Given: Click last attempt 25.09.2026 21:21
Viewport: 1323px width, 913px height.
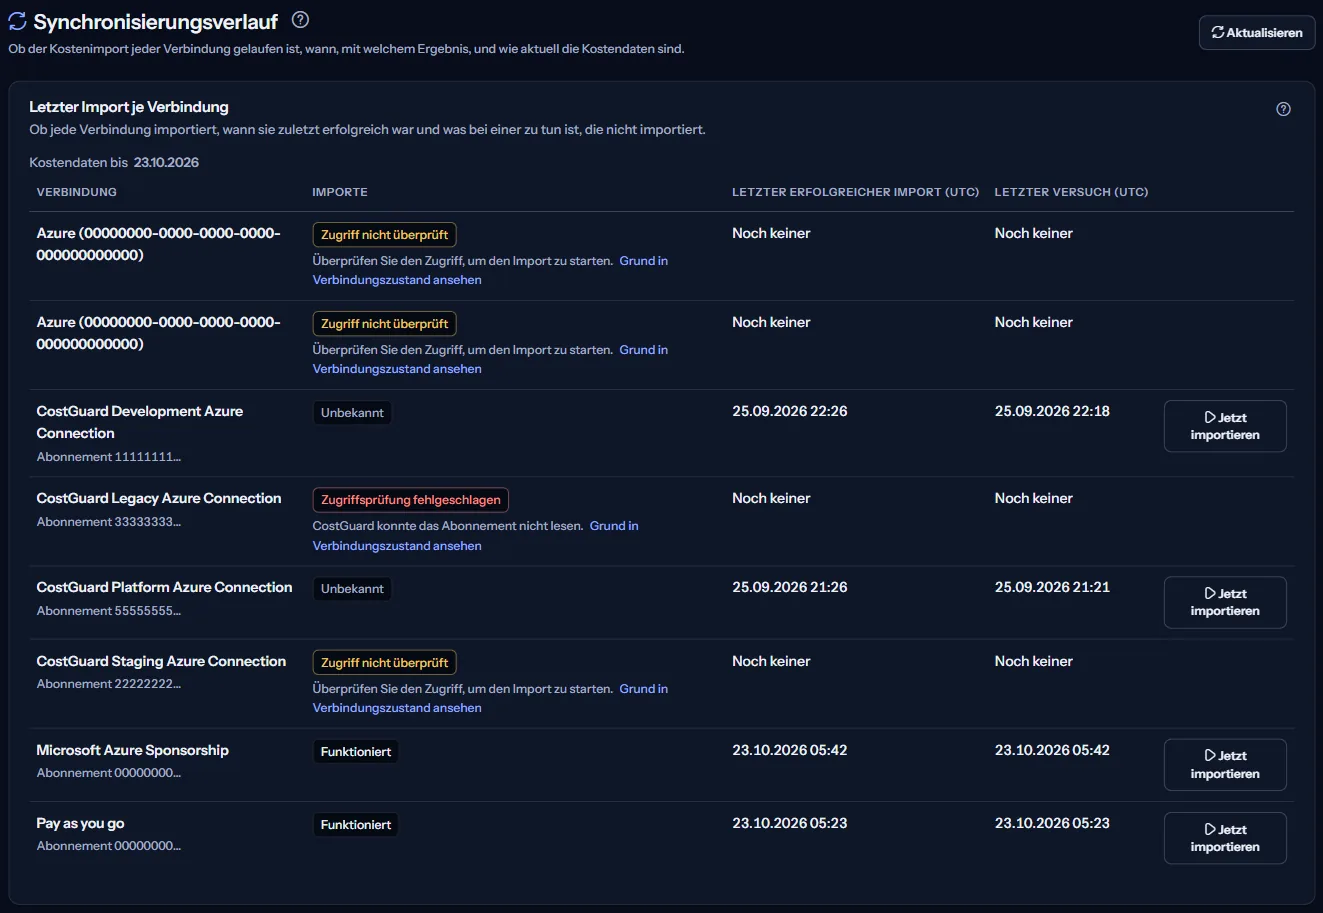Looking at the screenshot, I should 1052,587.
